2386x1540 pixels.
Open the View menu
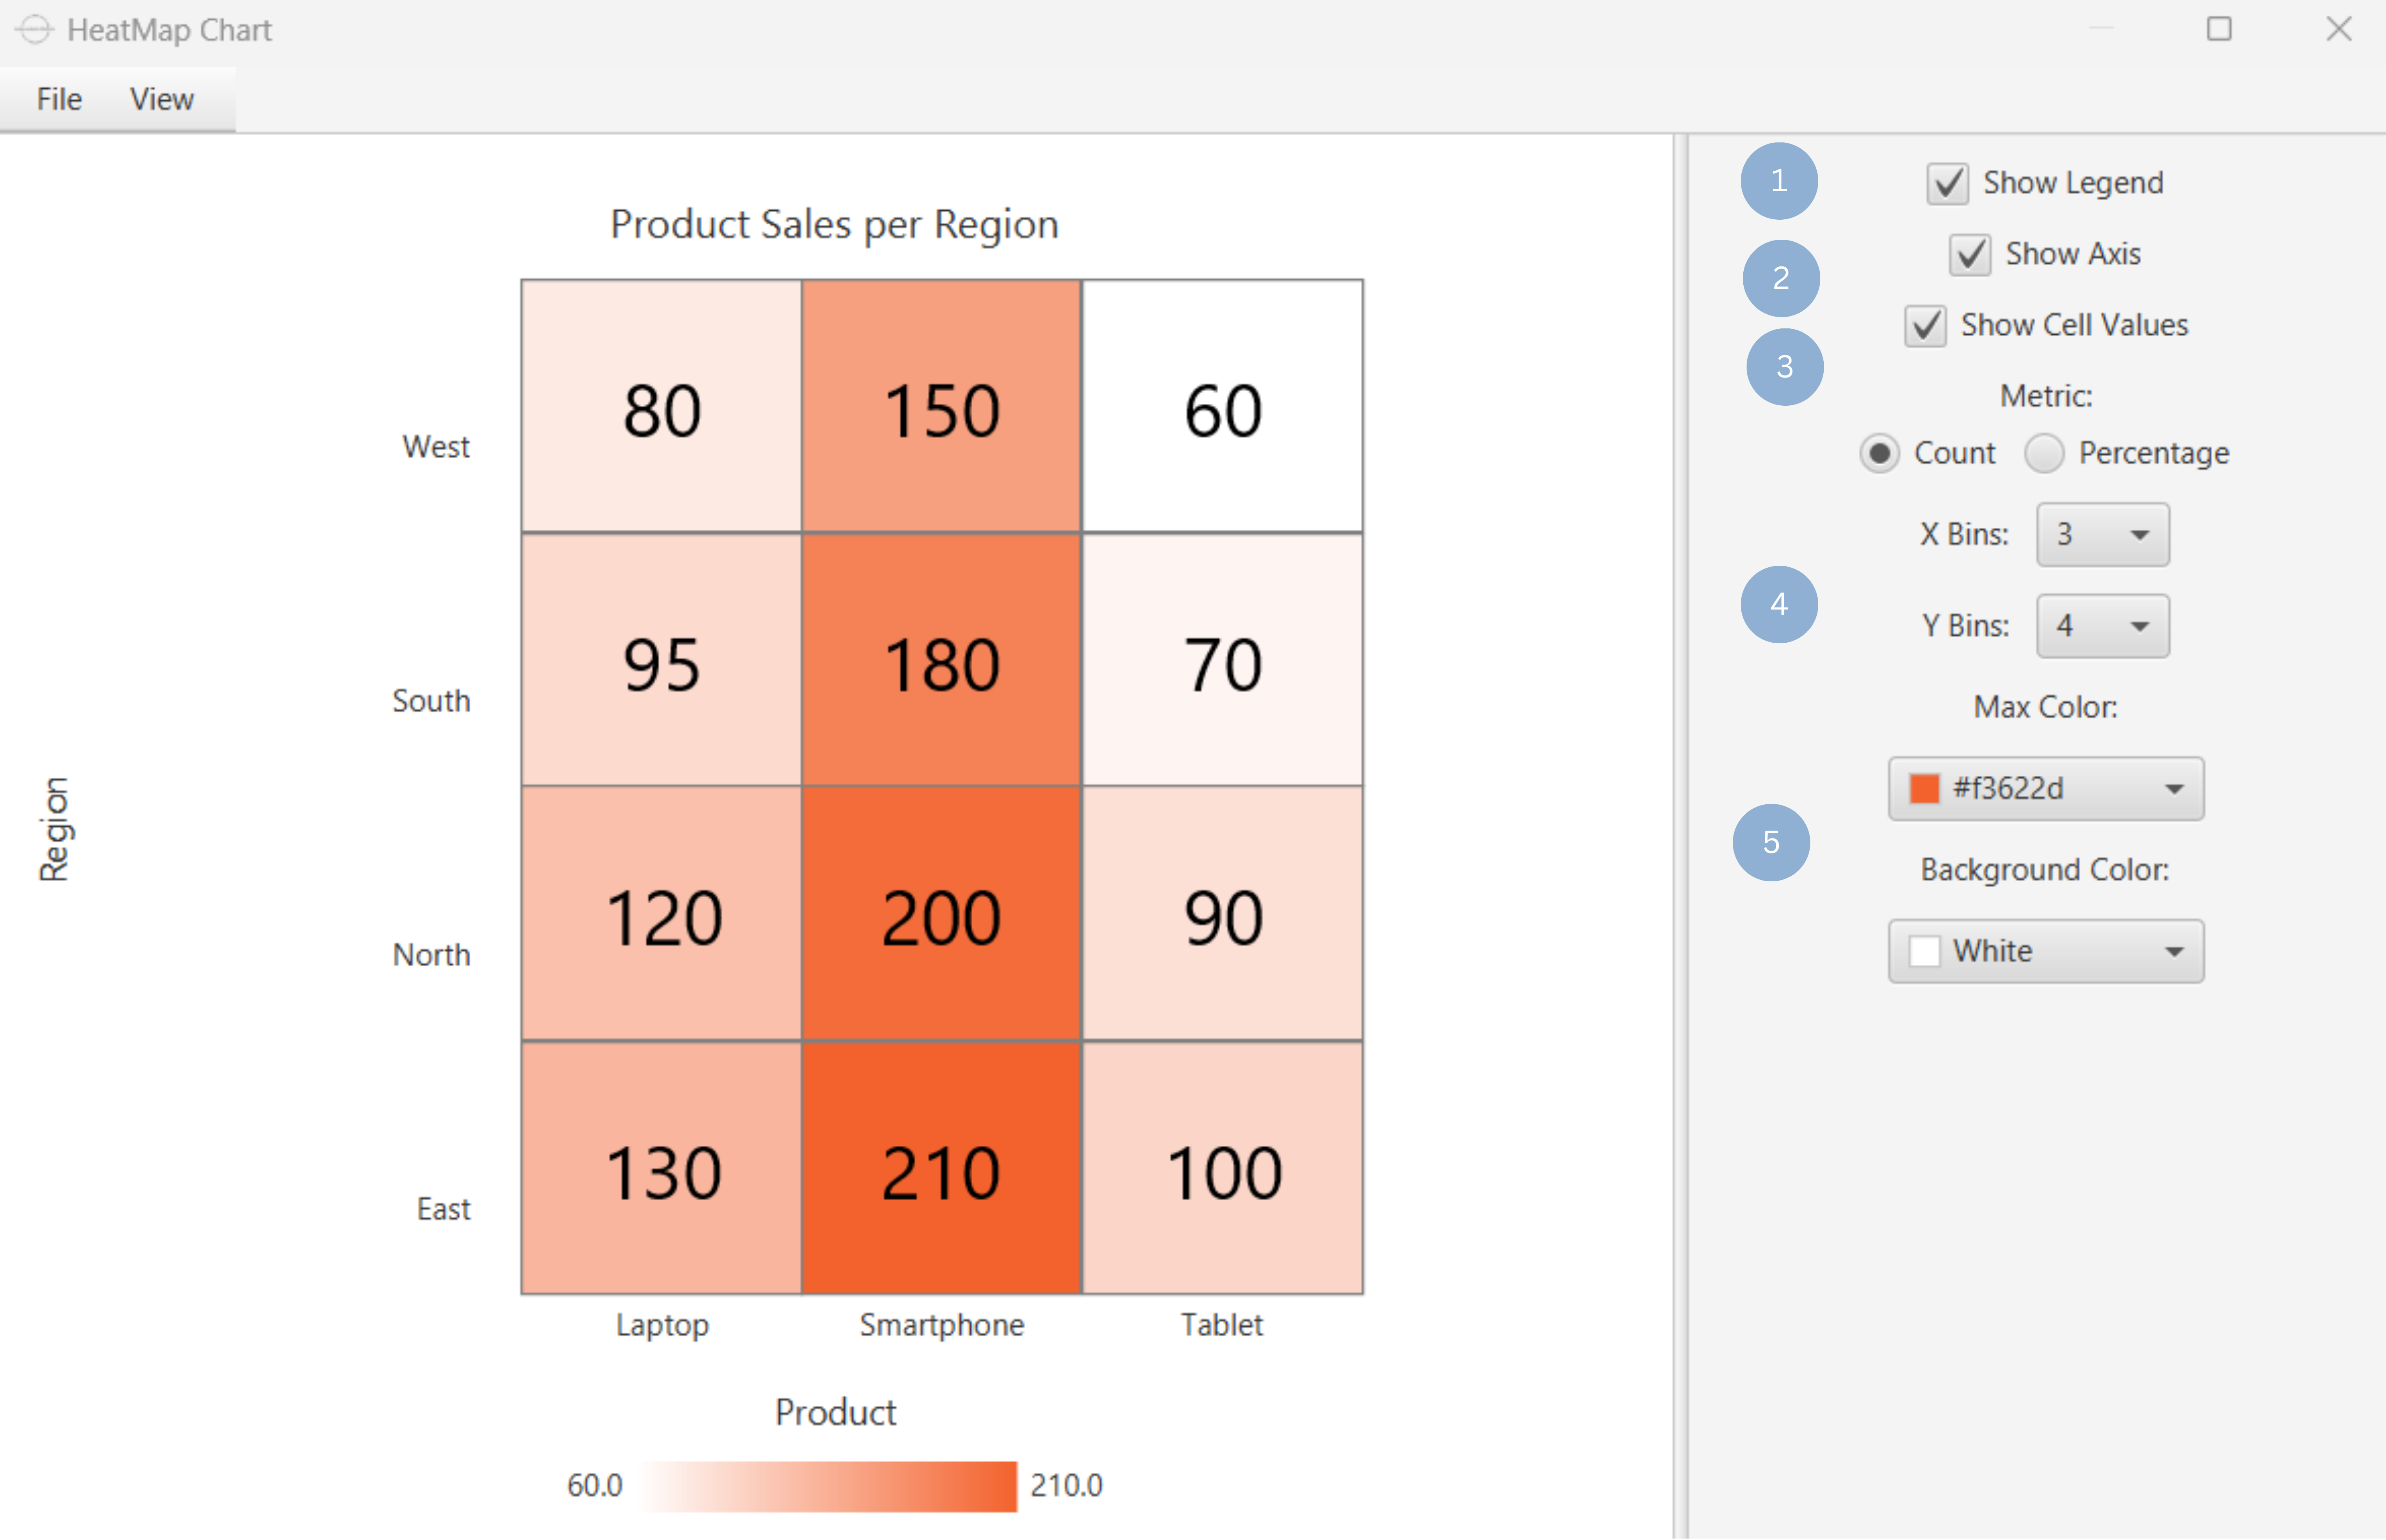160,98
